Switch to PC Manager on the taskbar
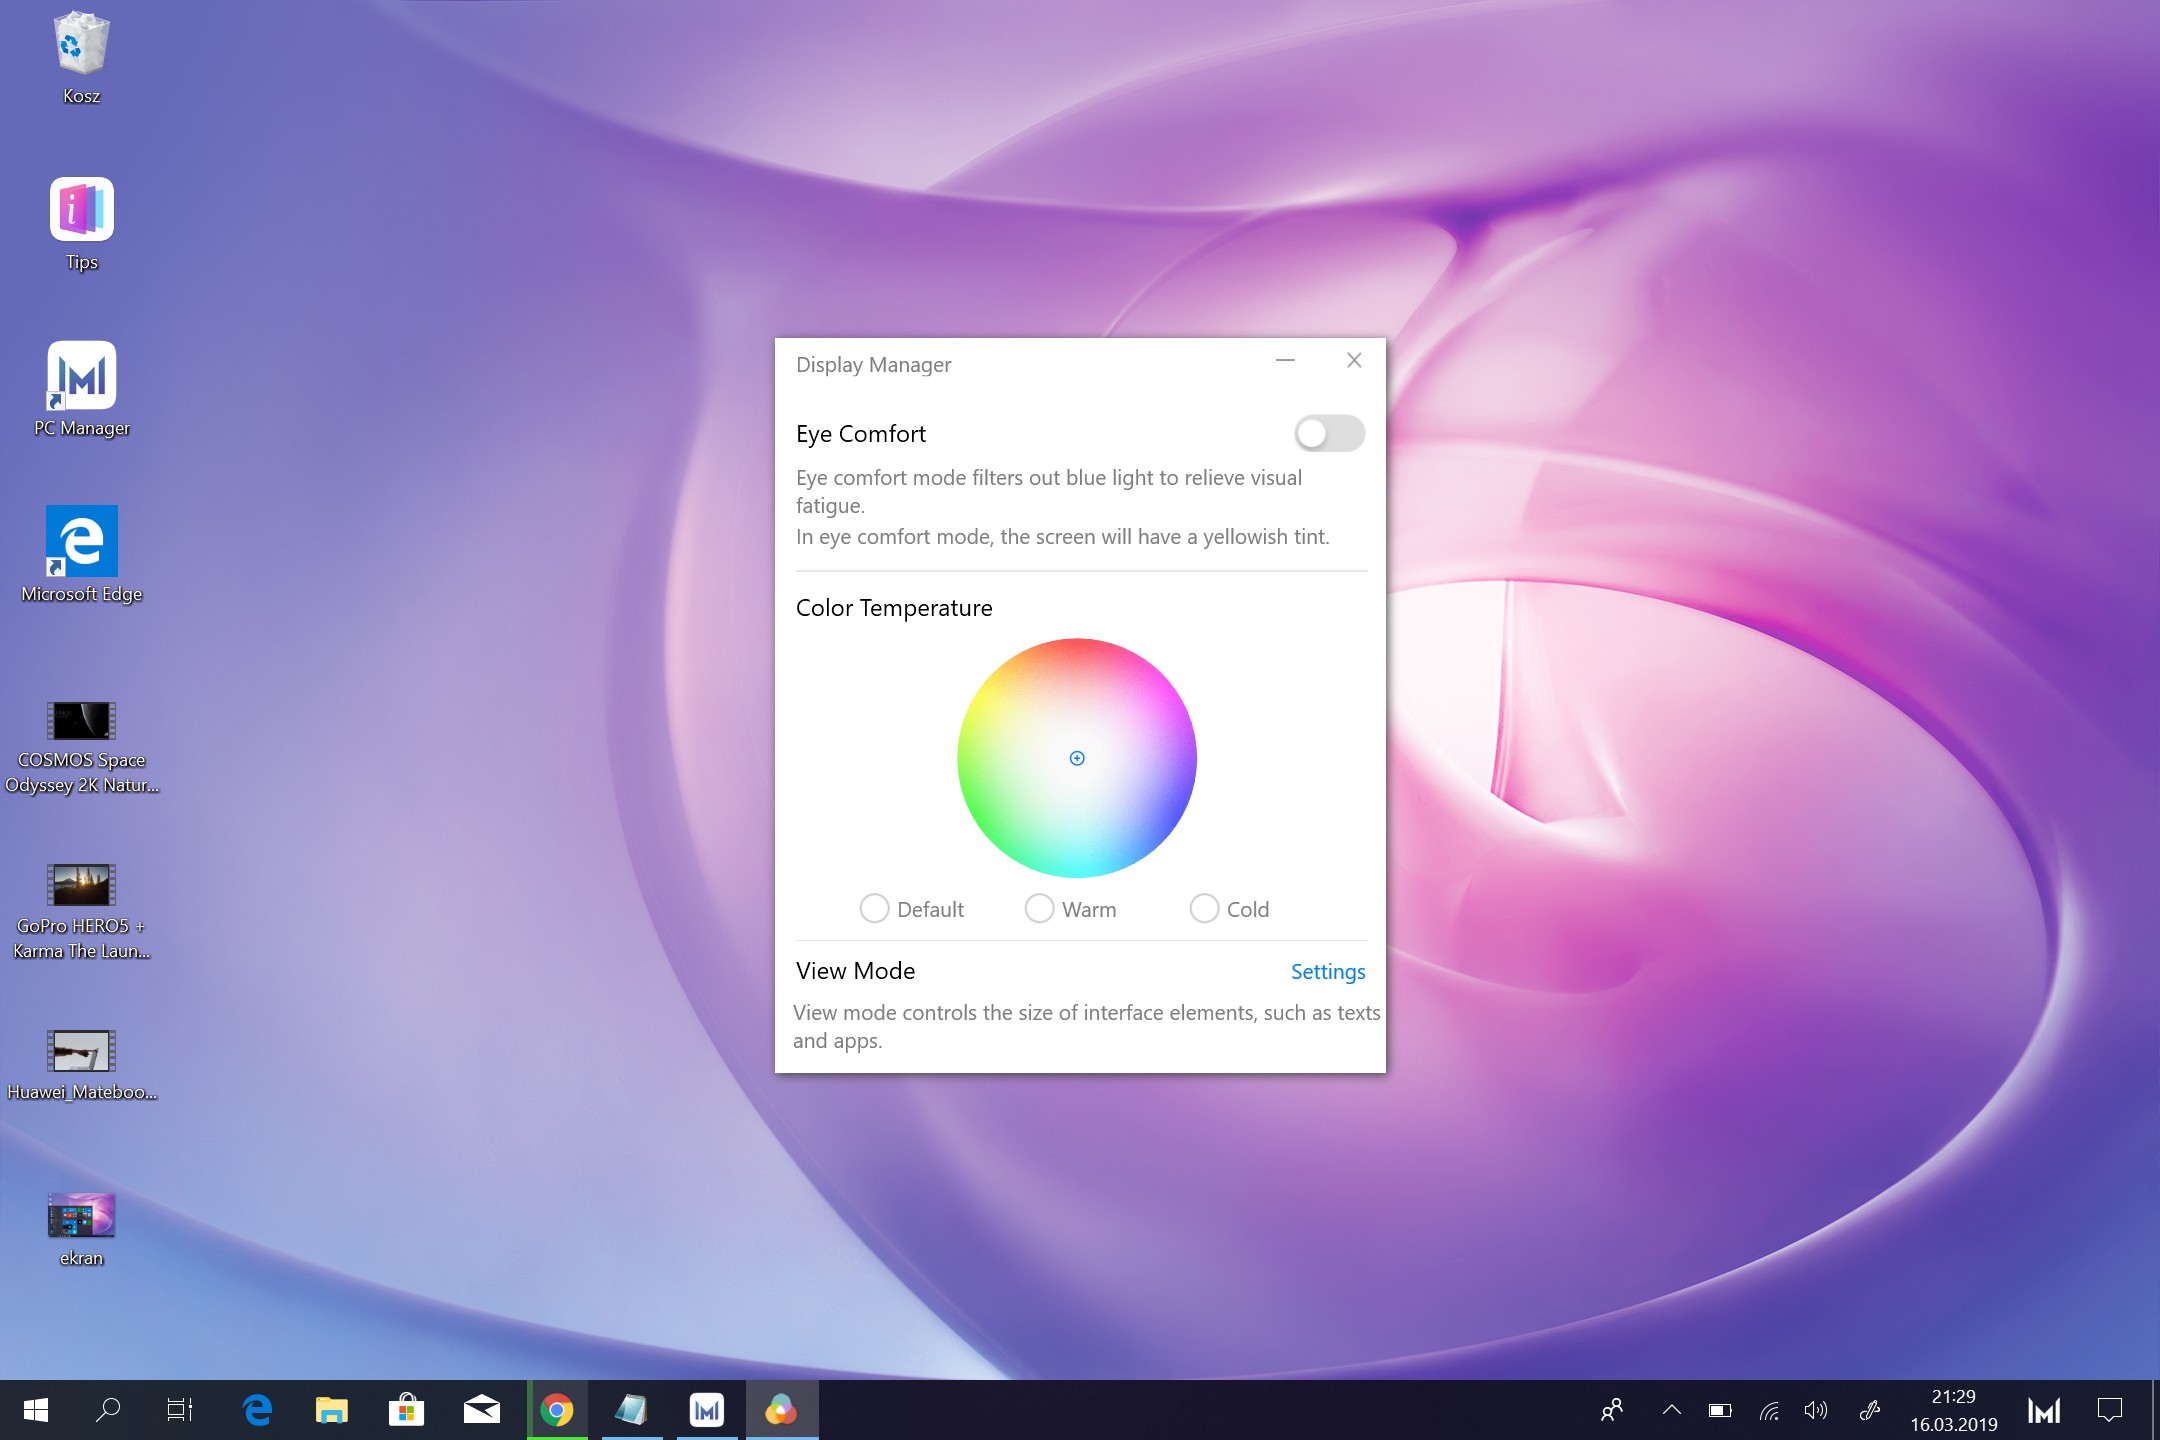Screen dimensions: 2160x1440 pyautogui.click(x=707, y=1410)
